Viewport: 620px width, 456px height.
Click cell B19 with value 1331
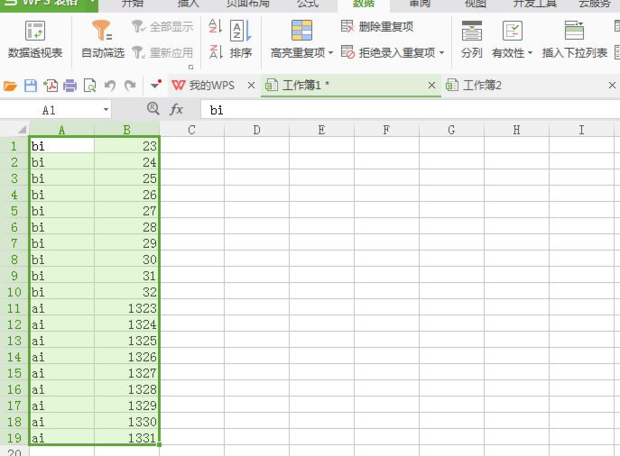pyautogui.click(x=127, y=438)
